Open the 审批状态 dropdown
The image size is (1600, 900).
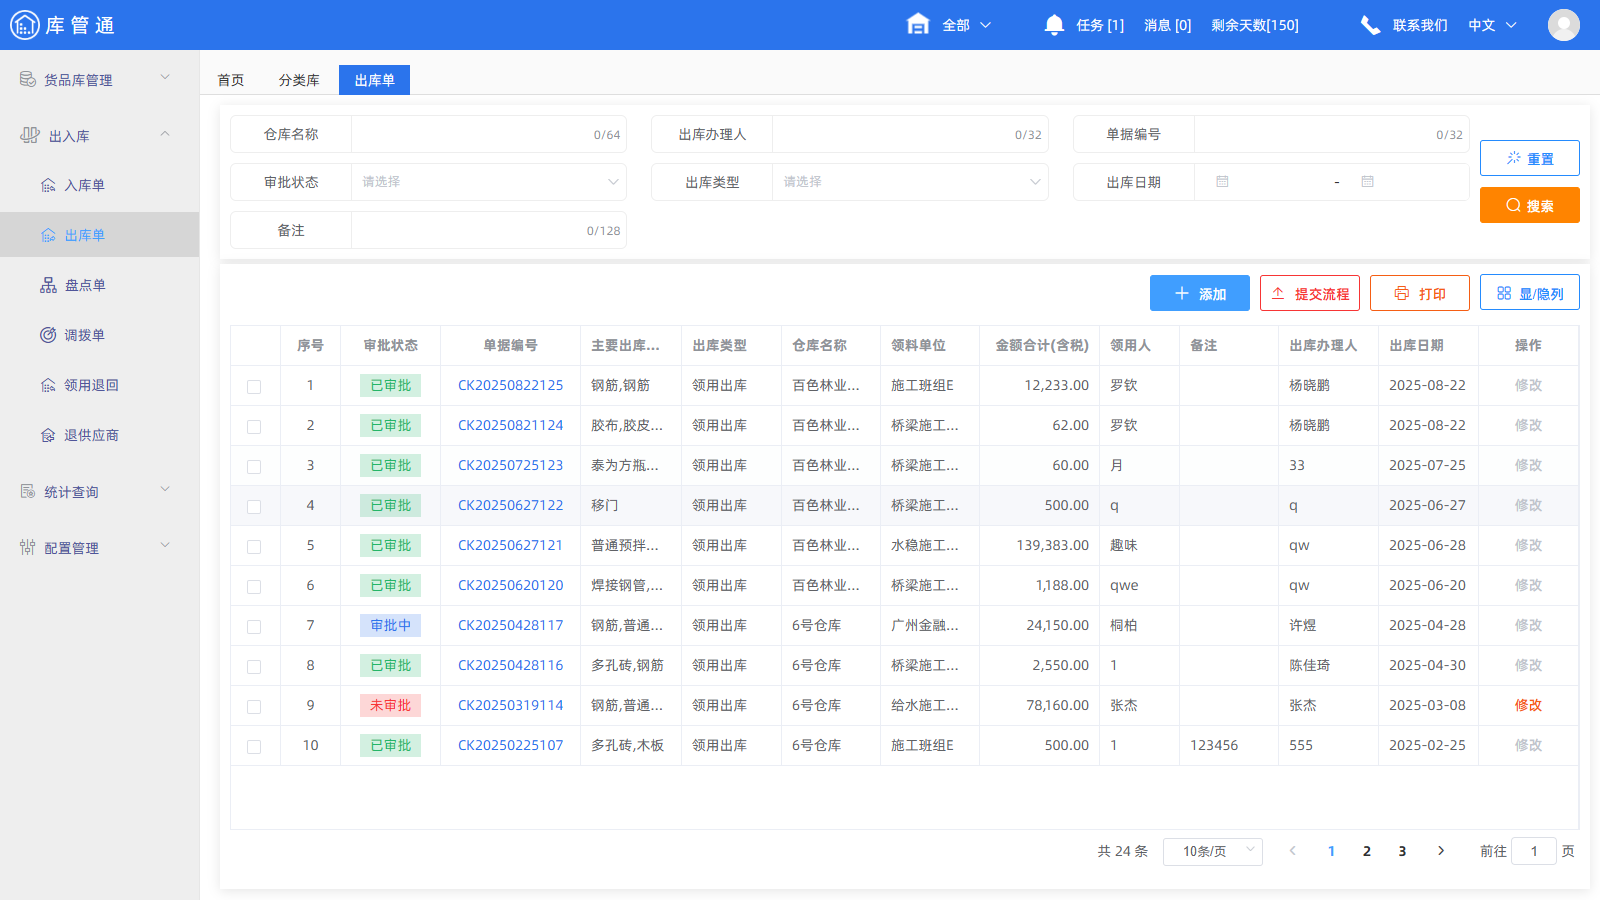(488, 181)
